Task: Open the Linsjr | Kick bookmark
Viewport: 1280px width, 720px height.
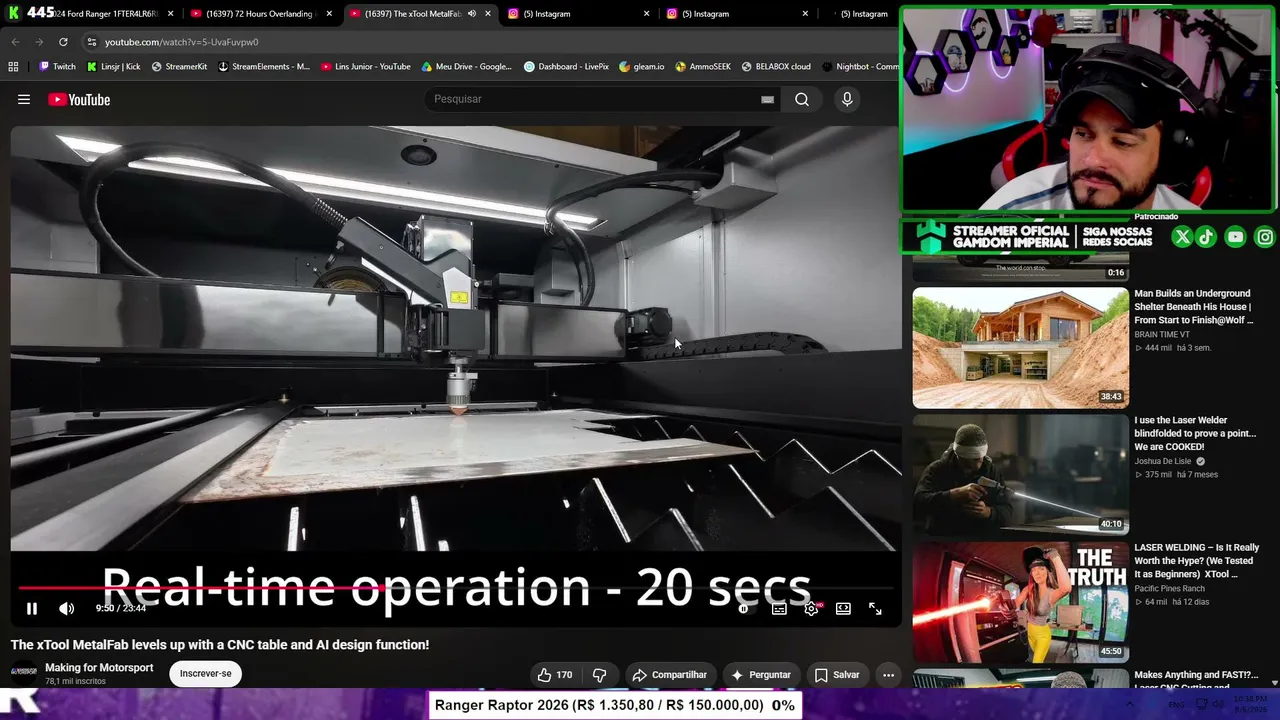Action: [x=113, y=67]
